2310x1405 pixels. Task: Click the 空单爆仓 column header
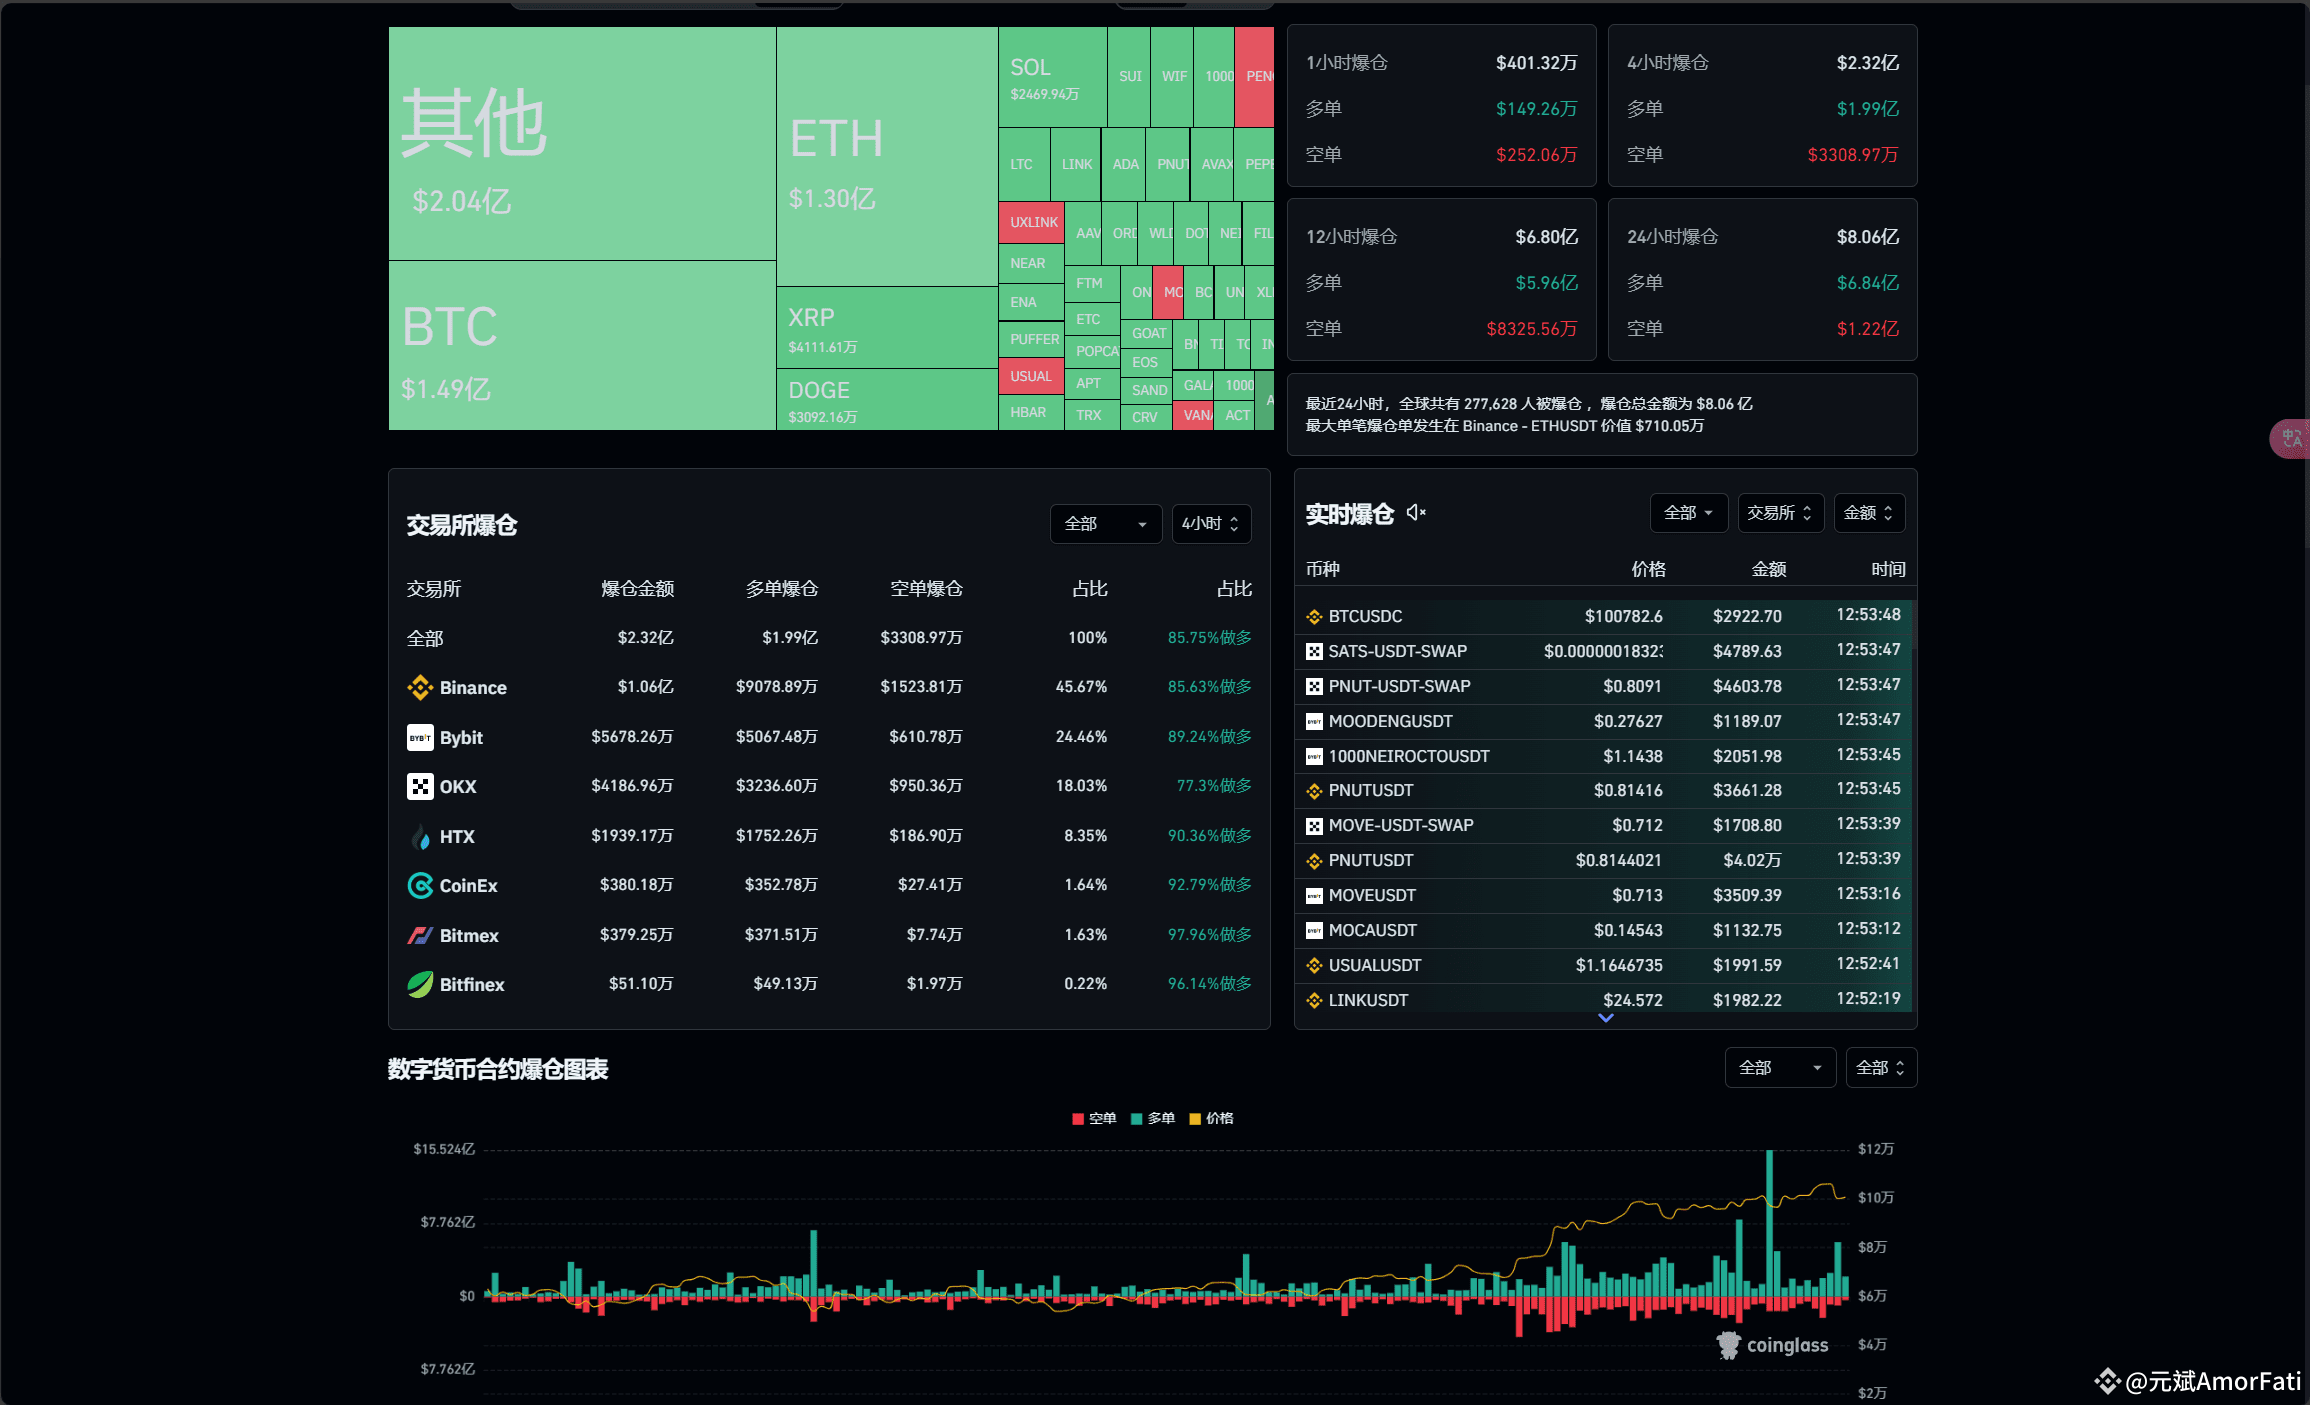[926, 589]
